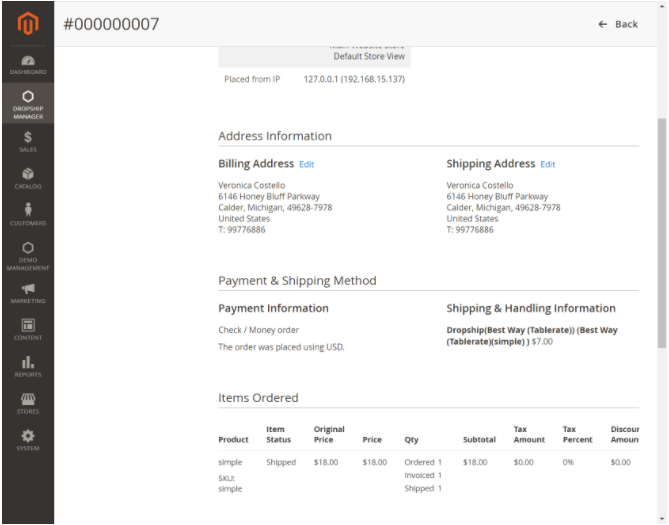This screenshot has width=669, height=525.
Task: Click the vertical page scrollbar
Action: pyautogui.click(x=661, y=233)
